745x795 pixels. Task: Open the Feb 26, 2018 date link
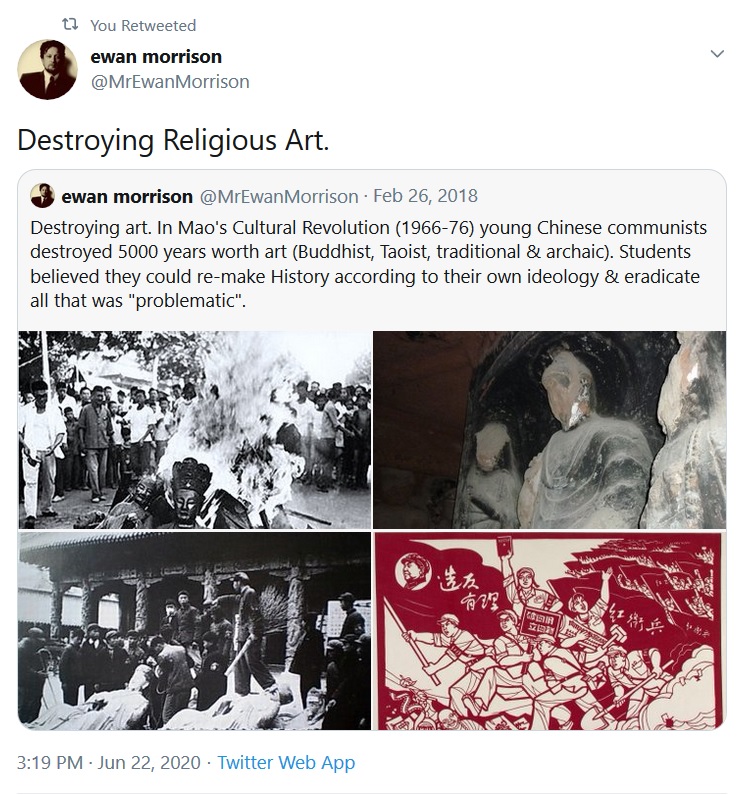pyautogui.click(x=425, y=196)
